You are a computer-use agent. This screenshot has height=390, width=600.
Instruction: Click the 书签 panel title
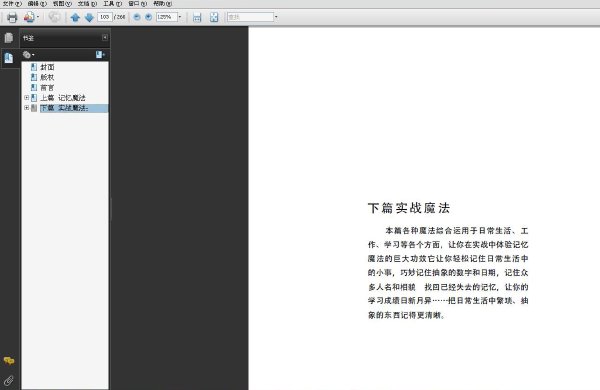click(x=28, y=38)
